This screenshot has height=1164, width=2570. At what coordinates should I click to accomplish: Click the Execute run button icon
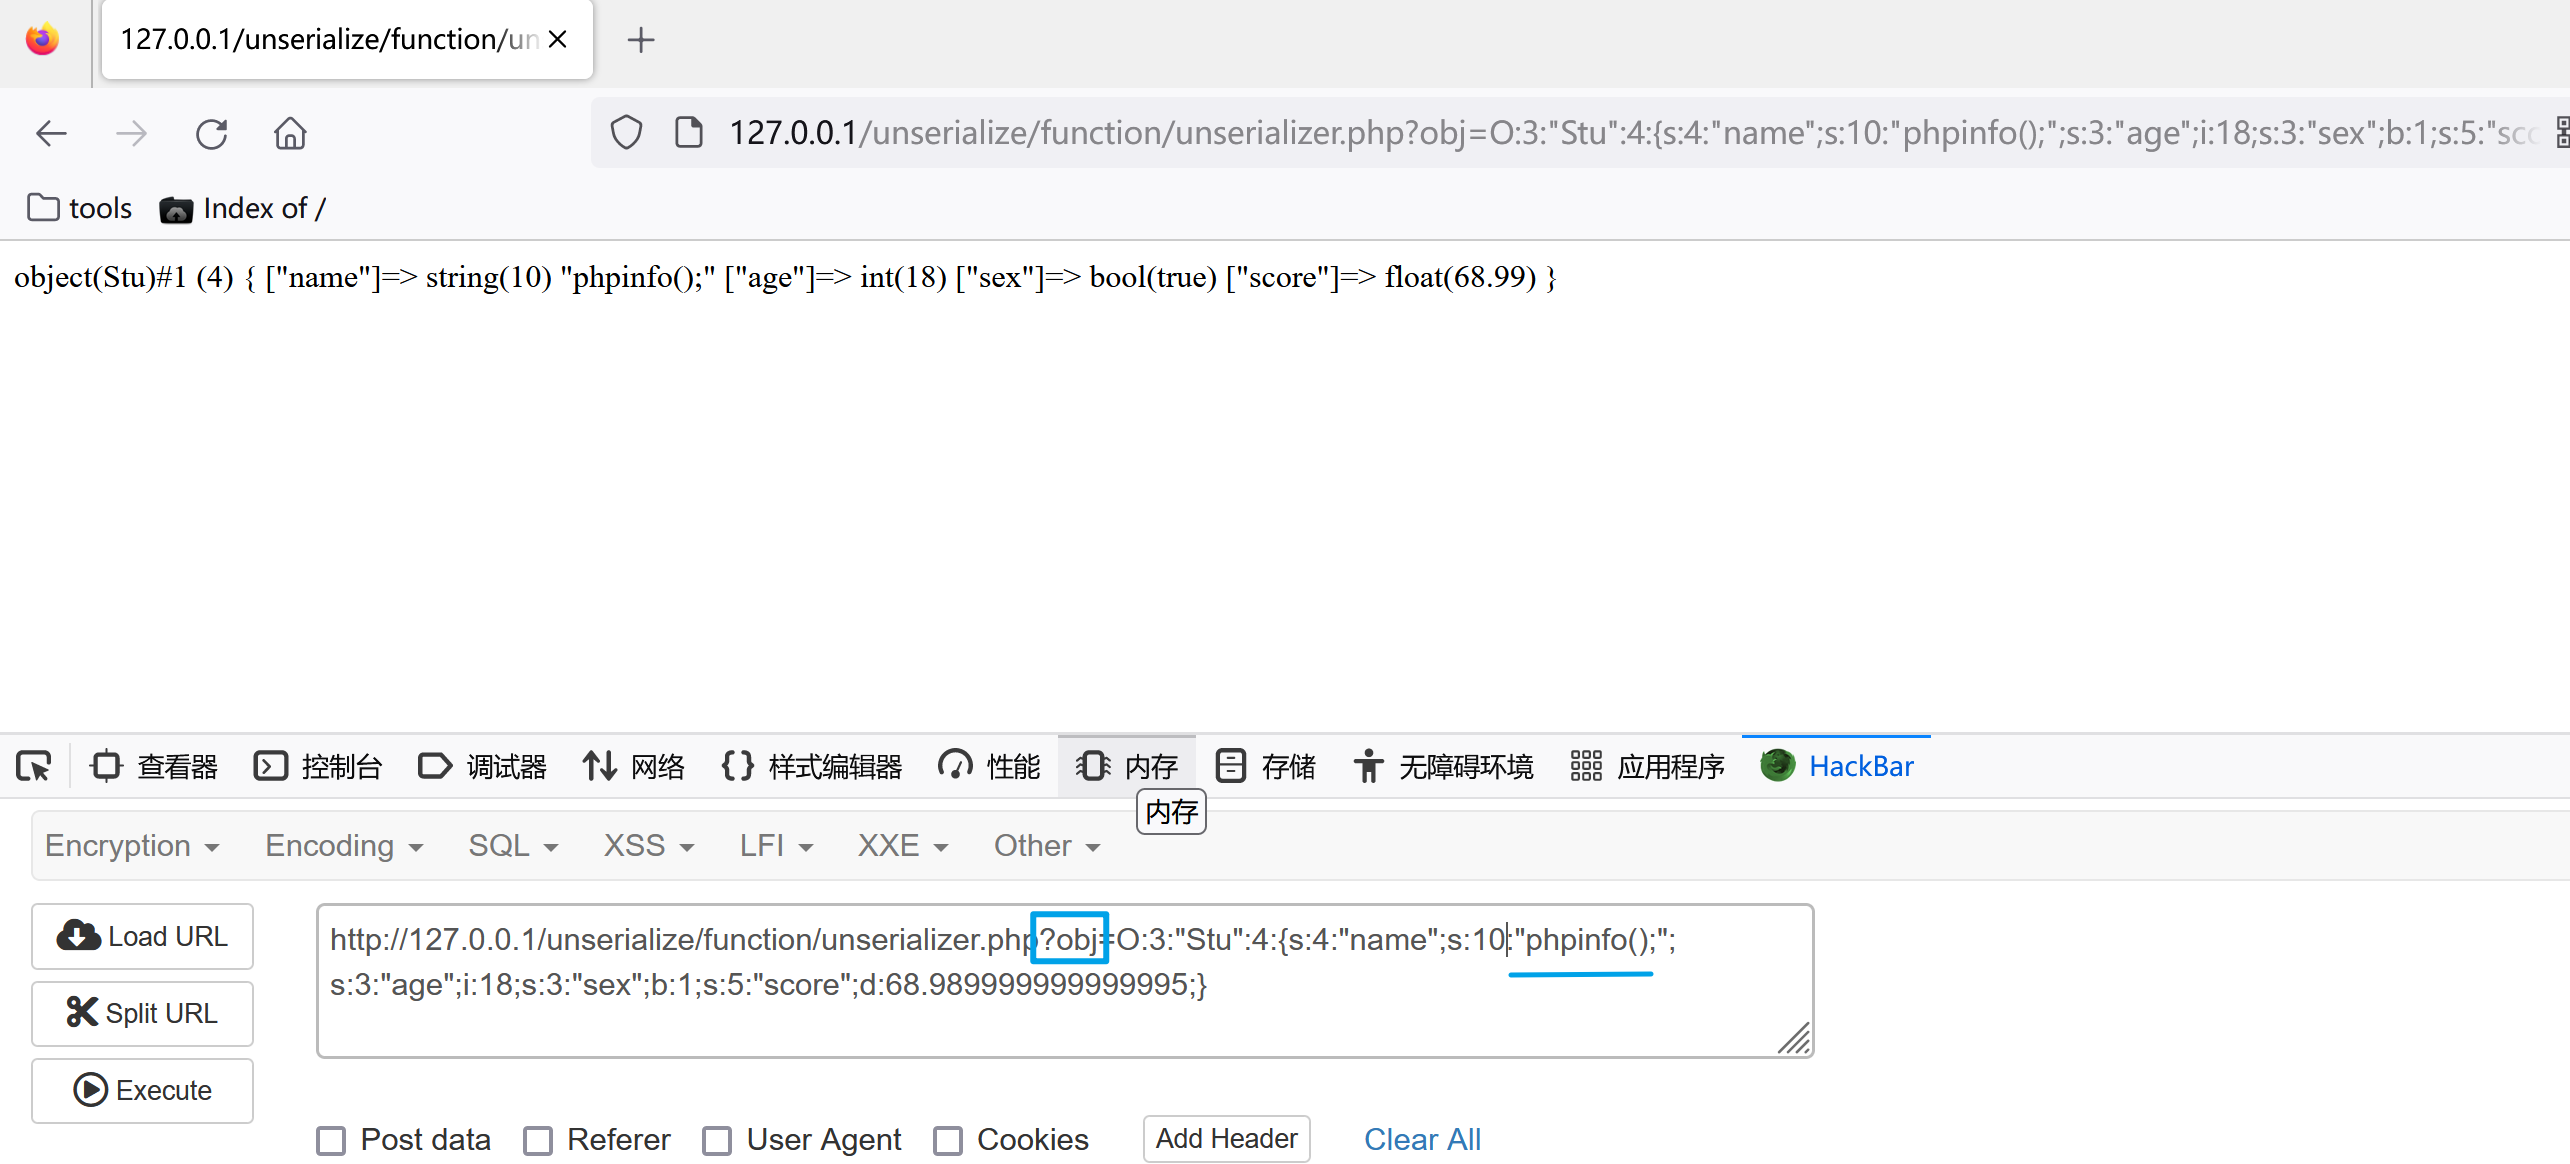pyautogui.click(x=89, y=1087)
